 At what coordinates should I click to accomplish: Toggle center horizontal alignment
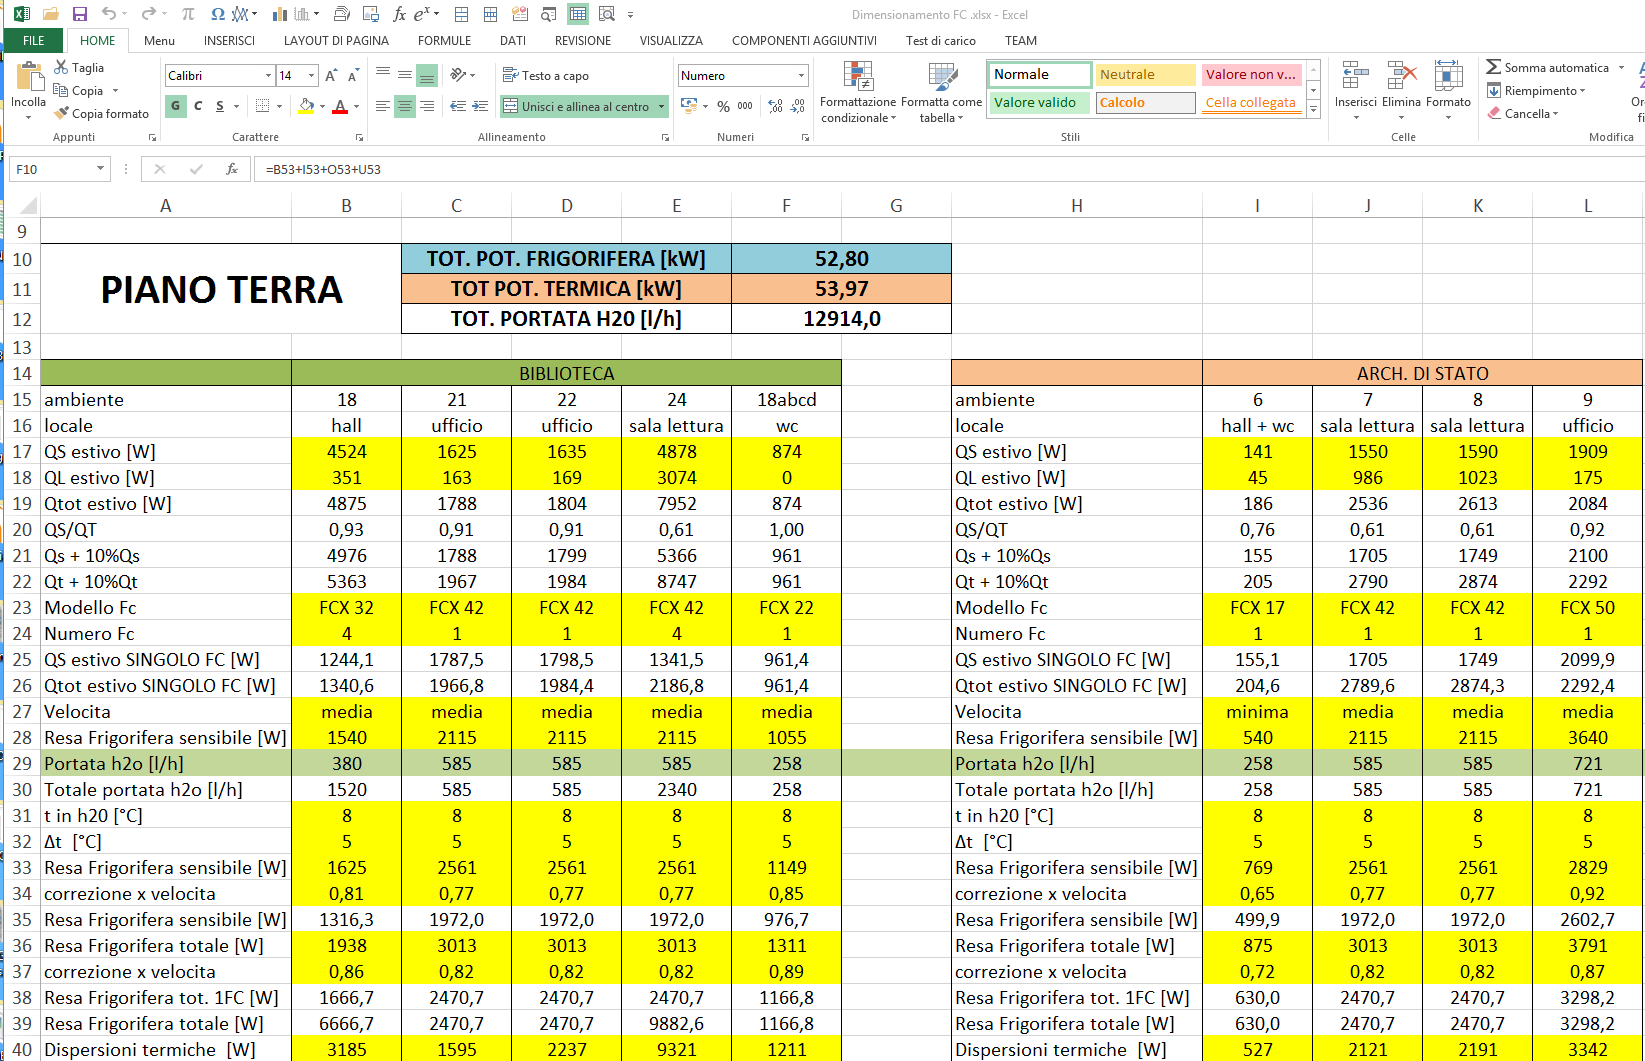pos(405,106)
